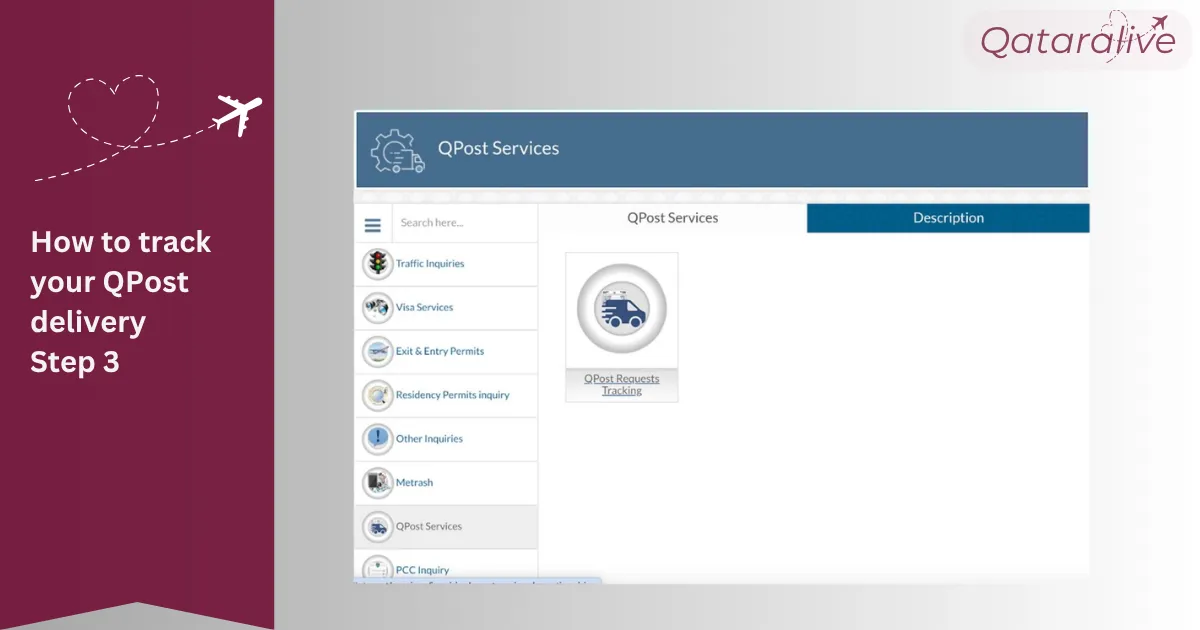The height and width of the screenshot is (630, 1200).
Task: Click the QPost Services header gear-truck icon
Action: point(398,149)
